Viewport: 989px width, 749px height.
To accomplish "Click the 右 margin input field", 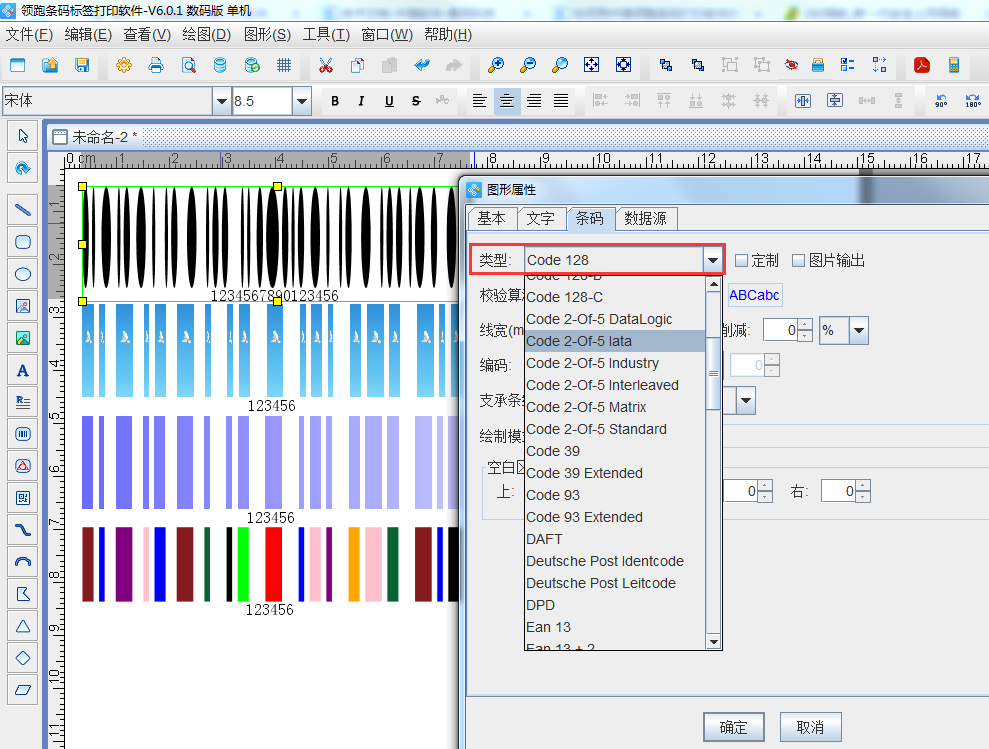I will click(x=838, y=491).
